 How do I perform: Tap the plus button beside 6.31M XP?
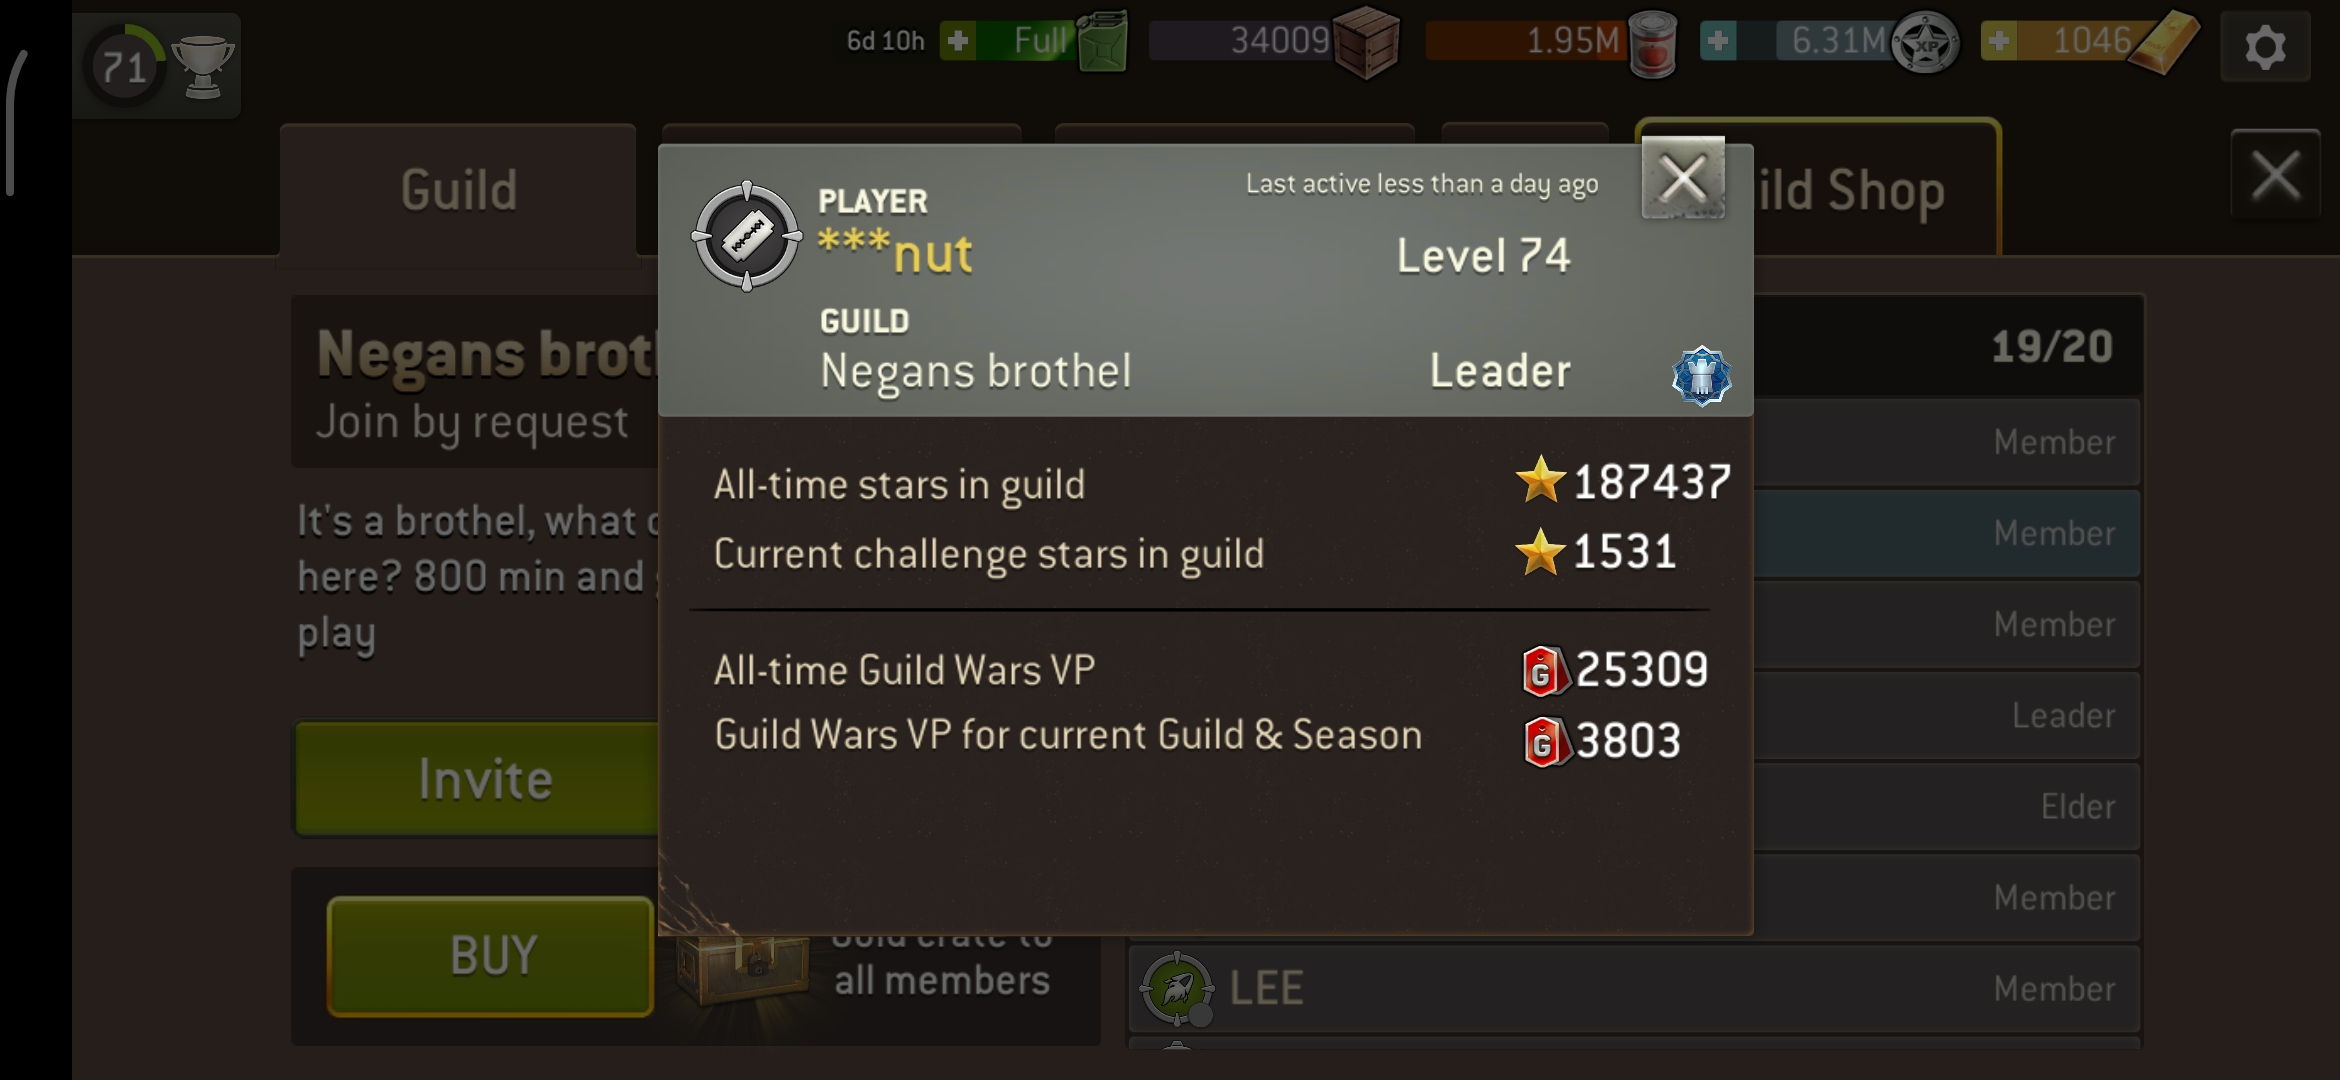click(1719, 41)
